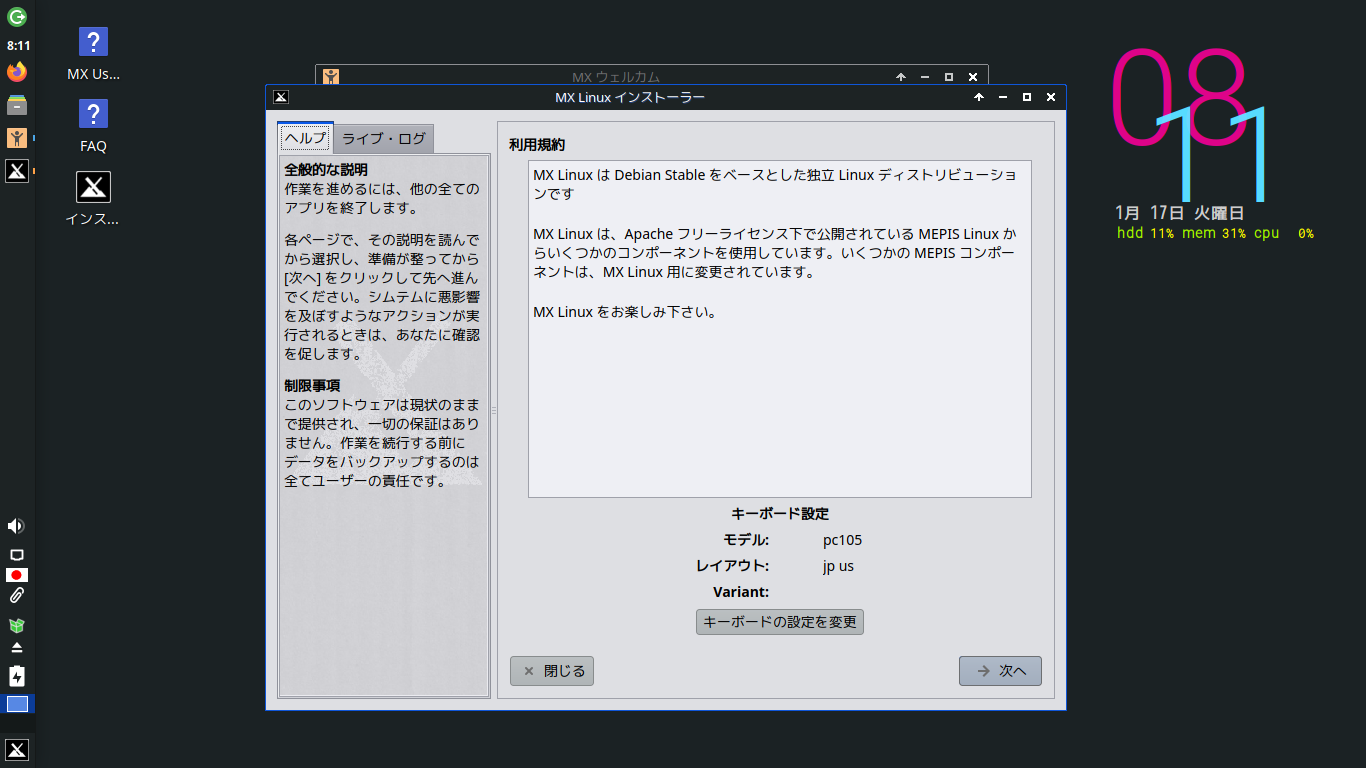
Task: Click the conky date 1月 17日 火曜日
Action: point(1178,213)
